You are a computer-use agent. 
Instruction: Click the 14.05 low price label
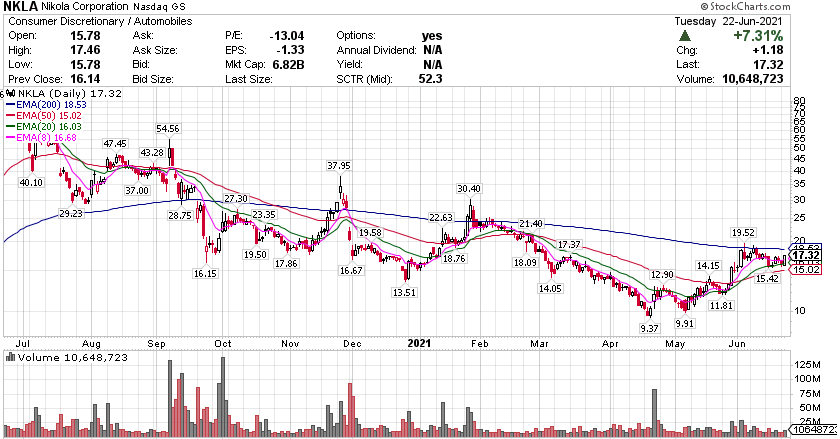click(x=550, y=288)
